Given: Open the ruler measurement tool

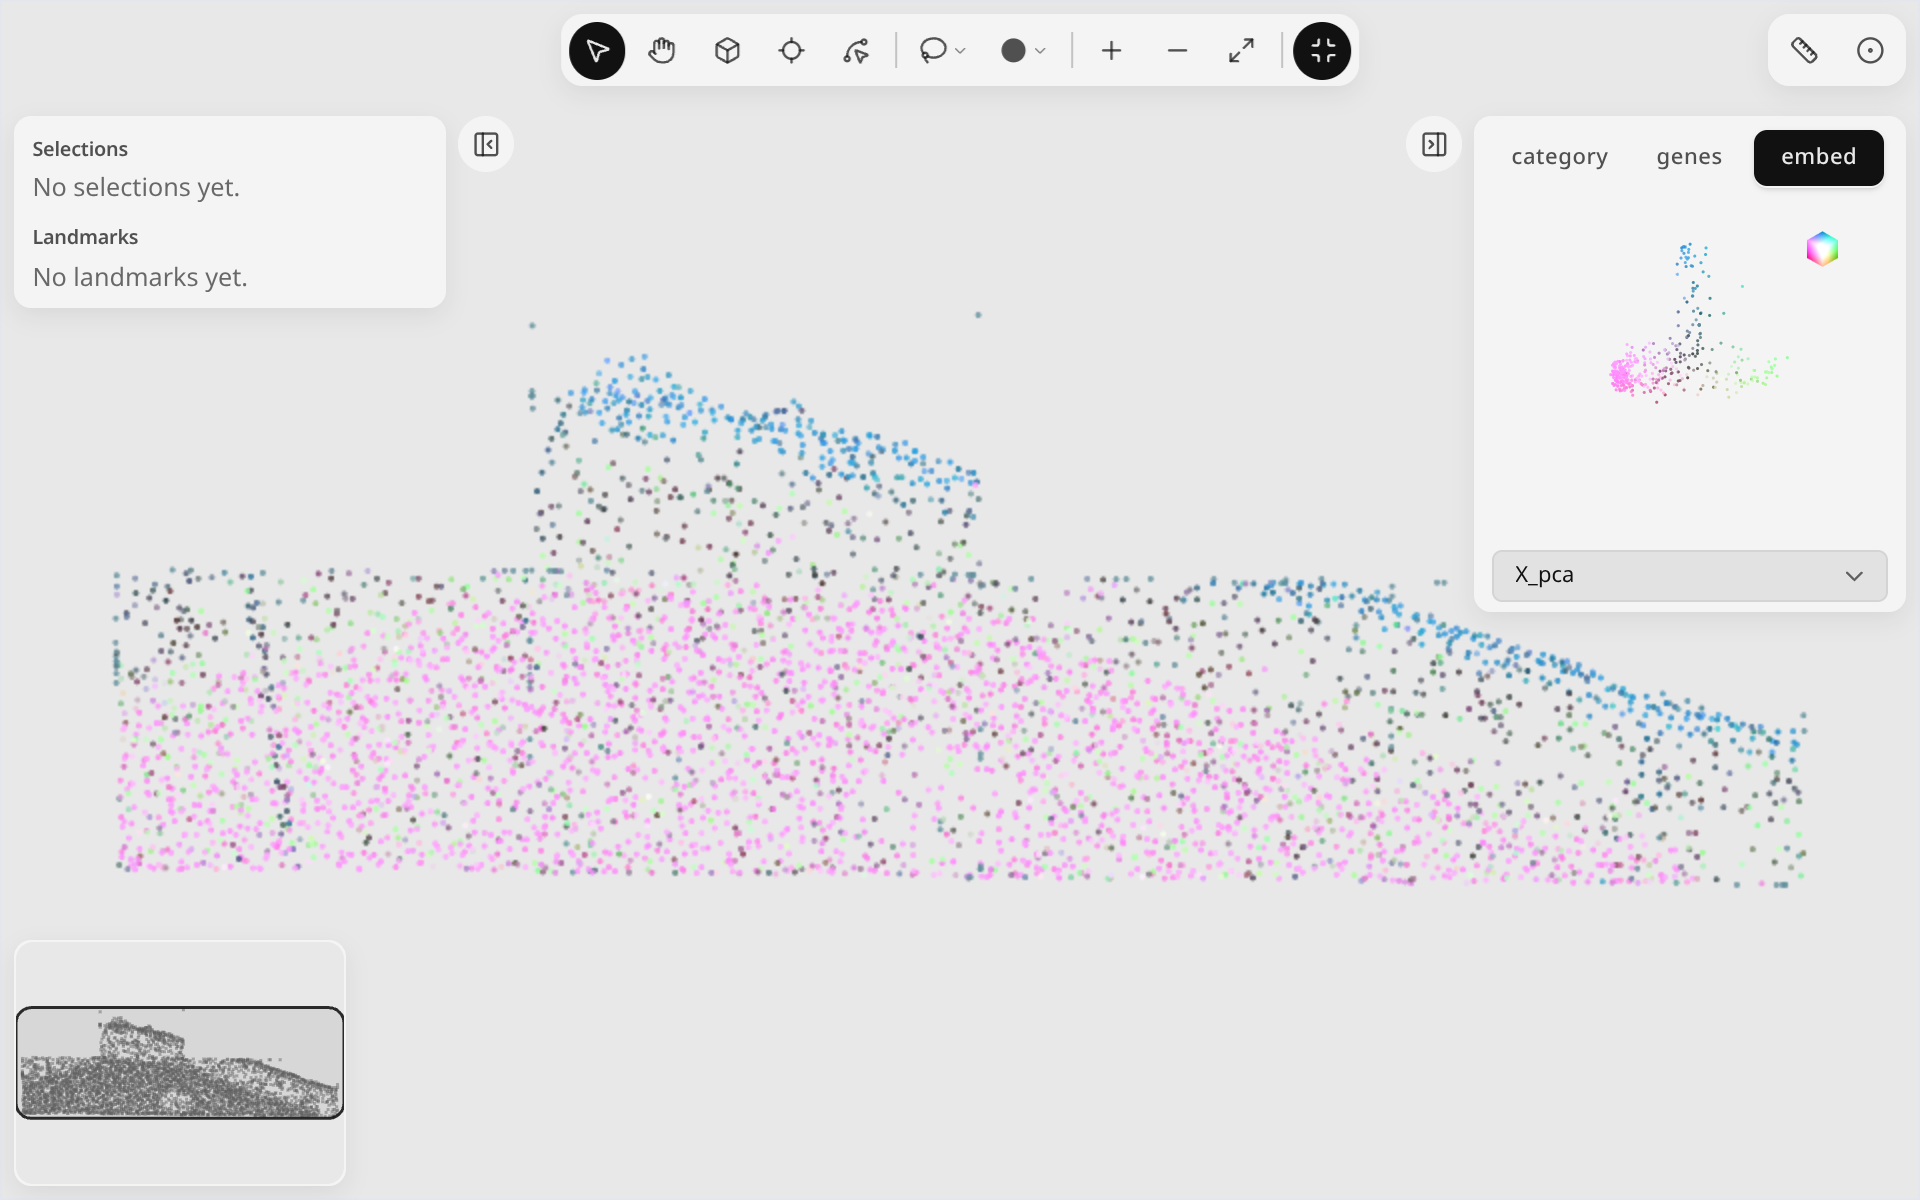Looking at the screenshot, I should (x=1804, y=51).
